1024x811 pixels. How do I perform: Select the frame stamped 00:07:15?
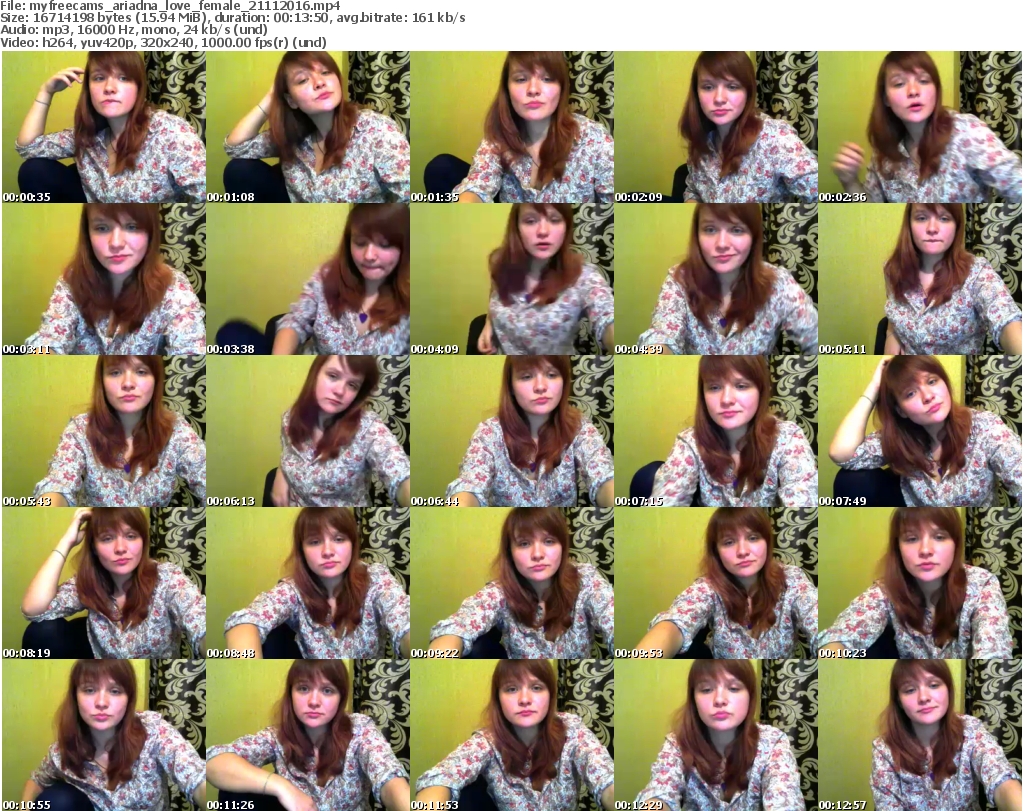pos(716,432)
